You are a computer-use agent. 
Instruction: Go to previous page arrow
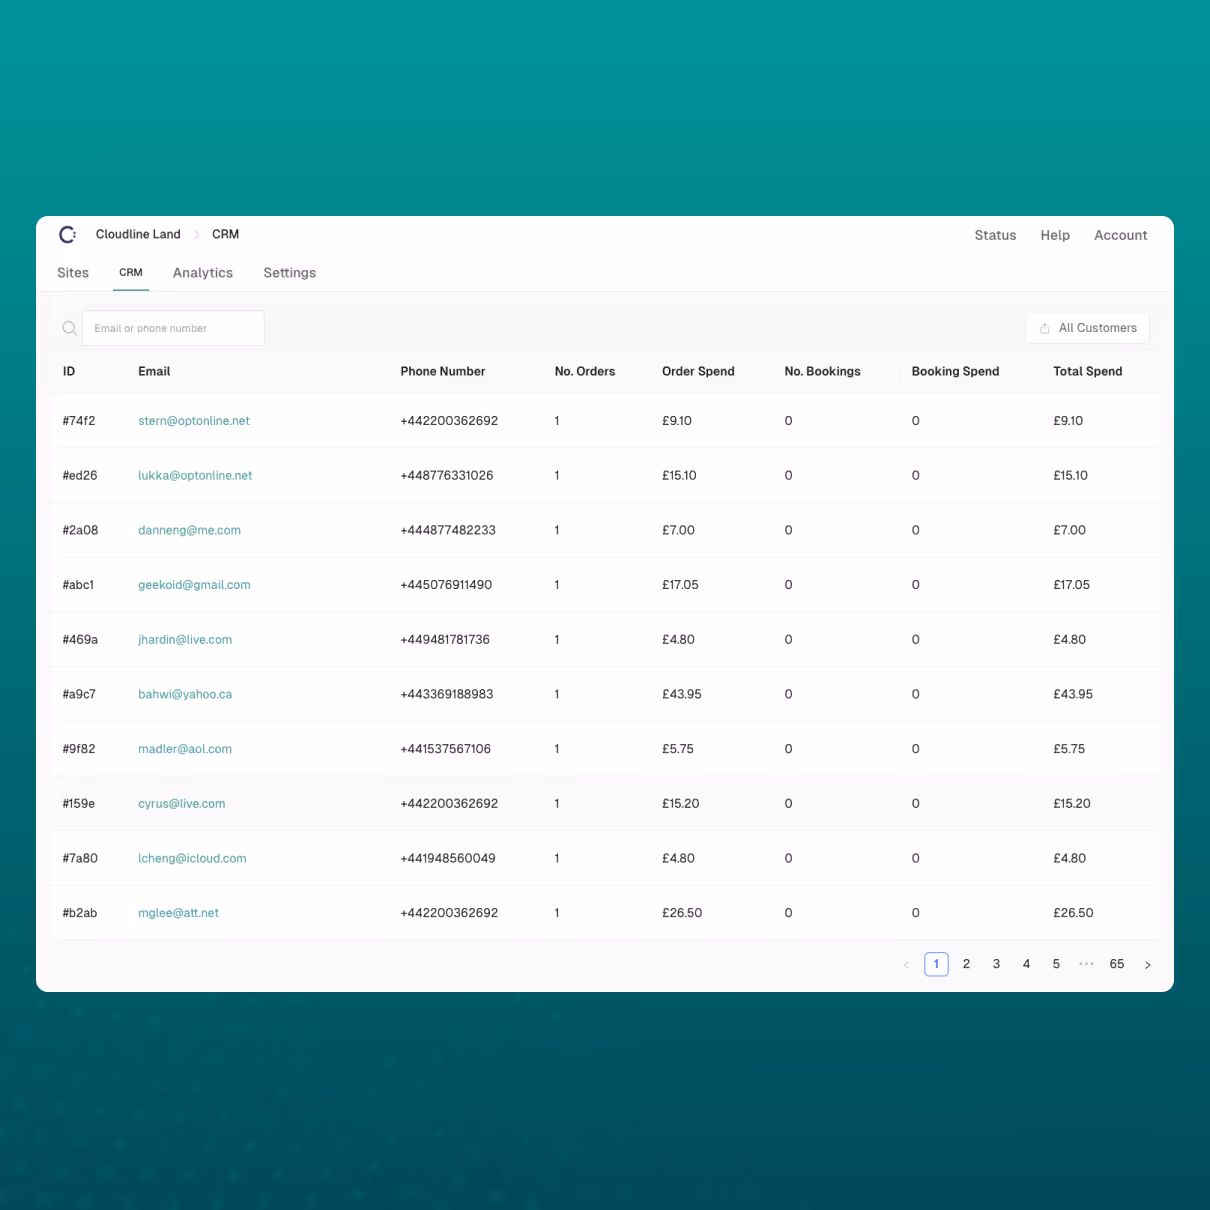[906, 965]
